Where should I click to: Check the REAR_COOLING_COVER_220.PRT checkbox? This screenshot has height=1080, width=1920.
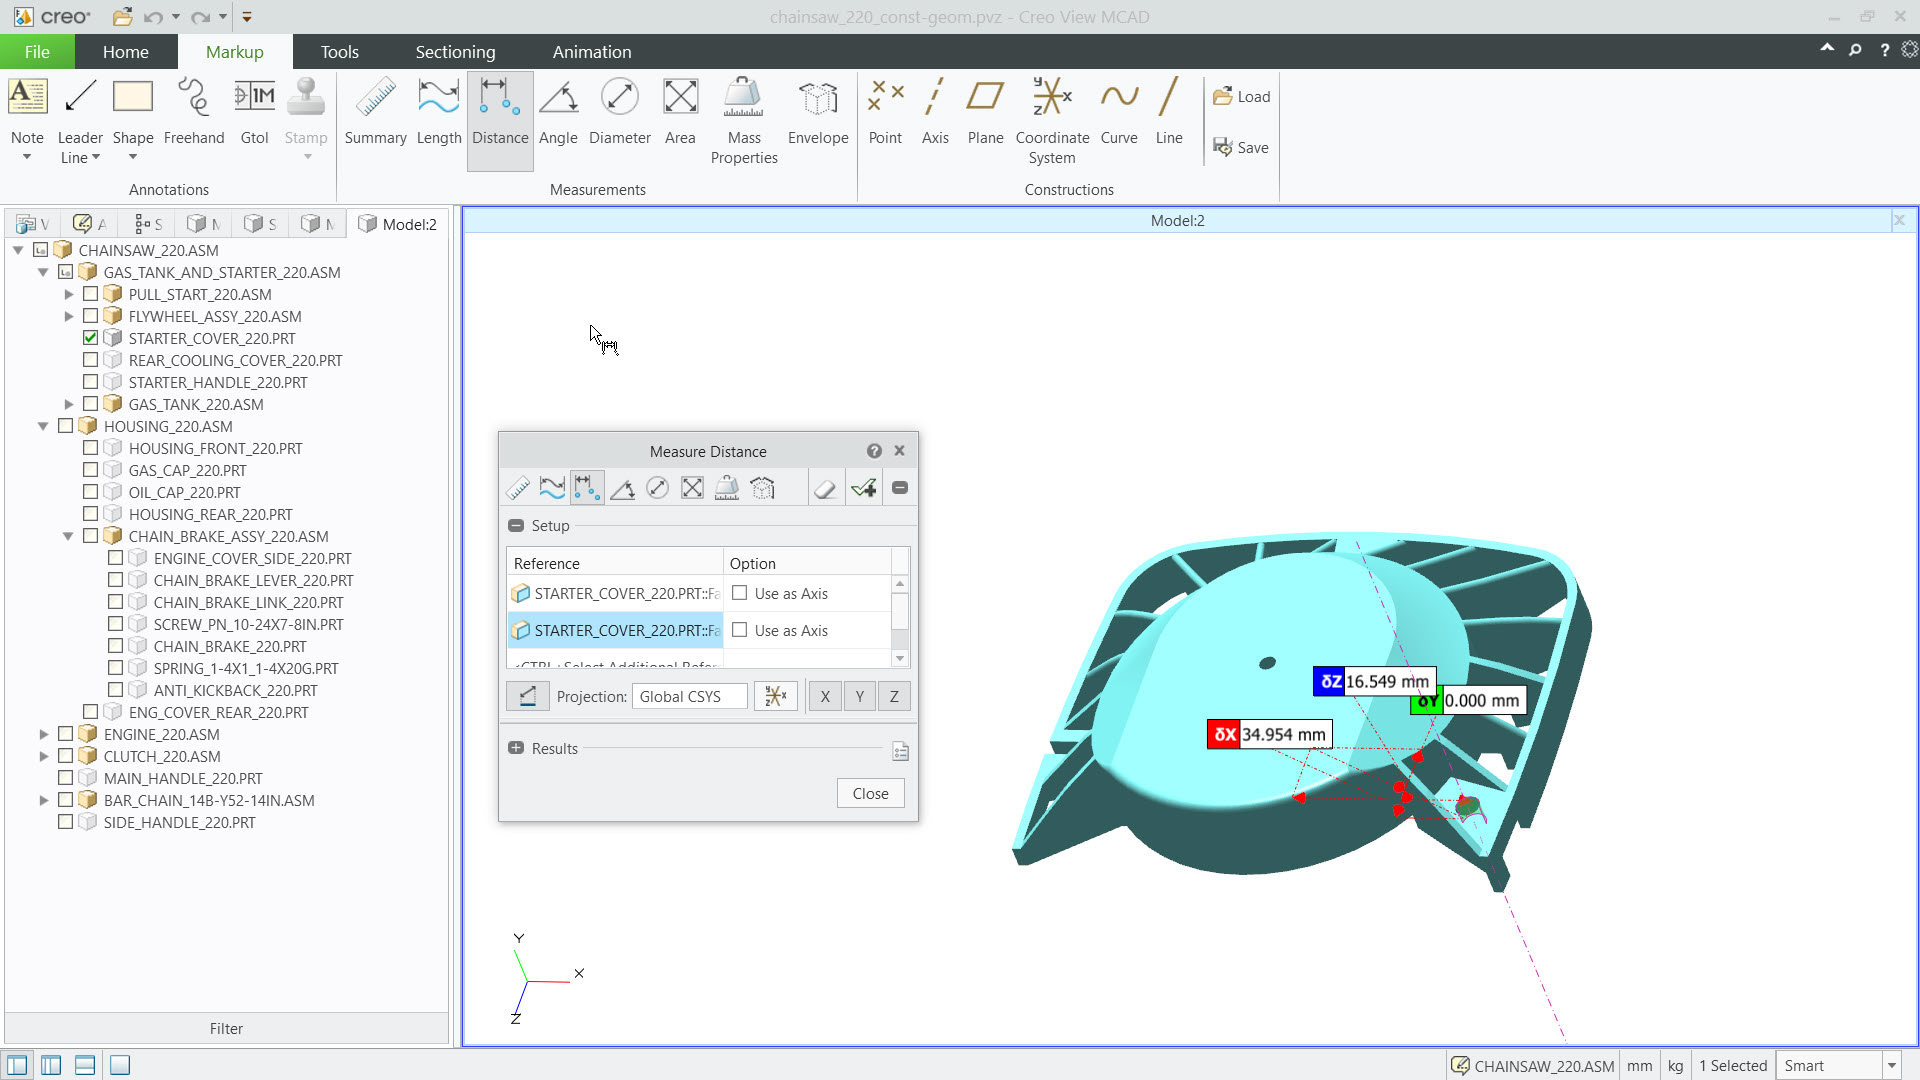coord(91,360)
